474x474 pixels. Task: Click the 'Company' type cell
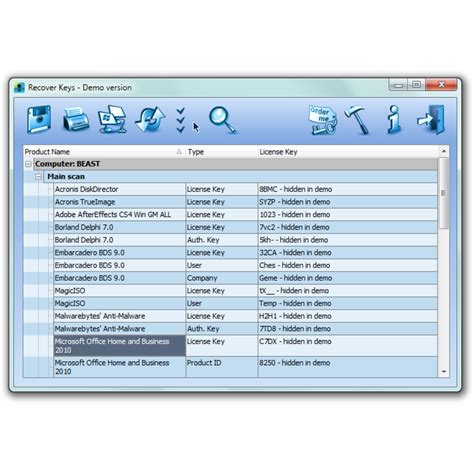(x=222, y=278)
